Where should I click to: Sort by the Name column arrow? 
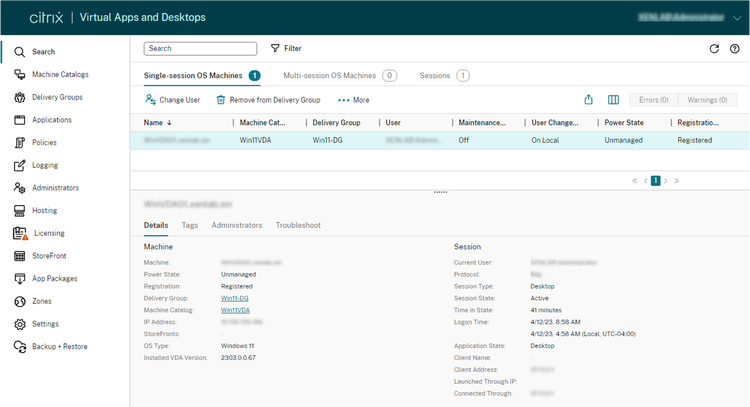pyautogui.click(x=169, y=123)
